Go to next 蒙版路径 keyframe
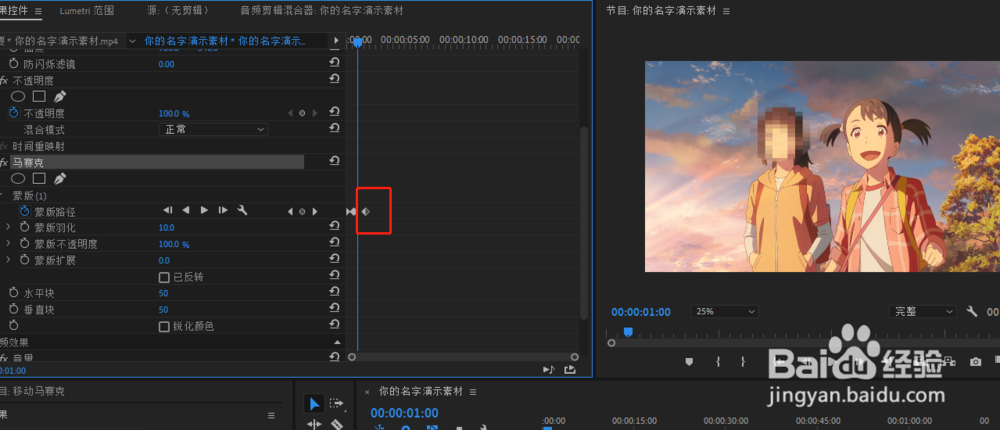This screenshot has height=430, width=1000. coord(314,211)
